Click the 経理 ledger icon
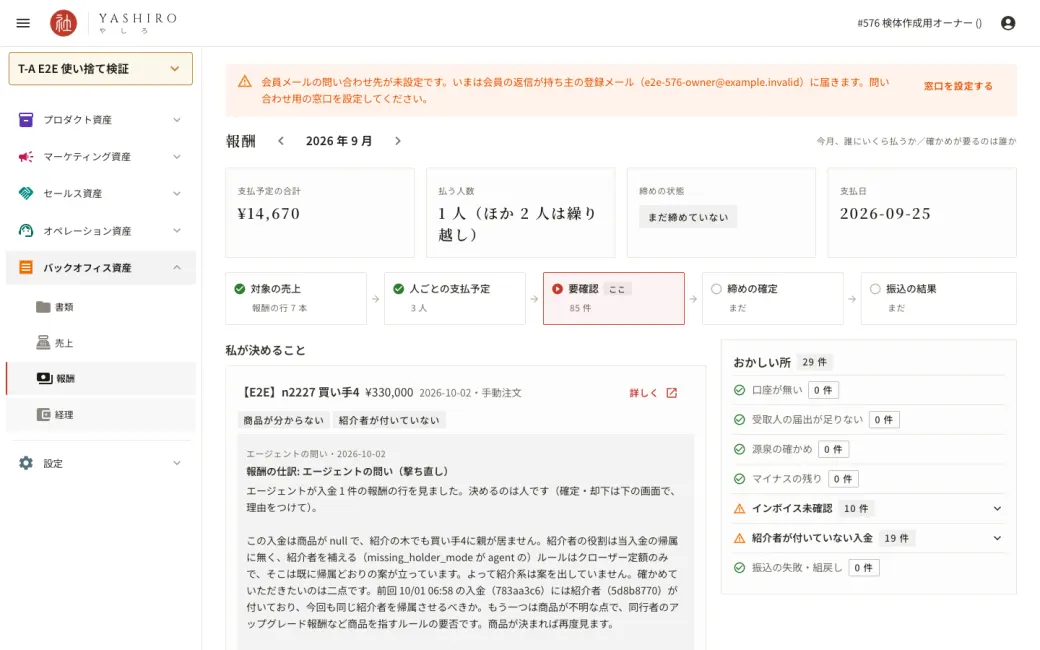This screenshot has height=650, width=1040. click(x=43, y=415)
